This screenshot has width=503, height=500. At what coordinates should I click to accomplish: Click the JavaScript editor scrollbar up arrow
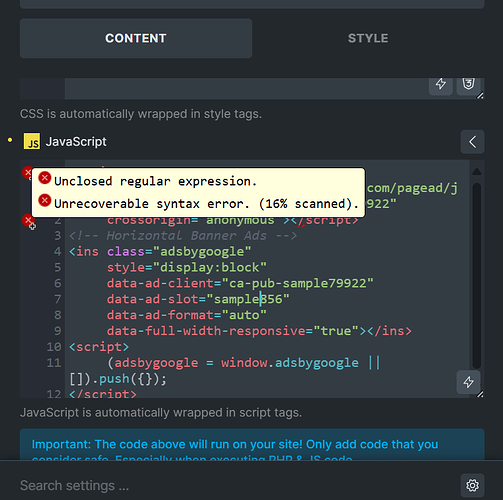point(477,172)
